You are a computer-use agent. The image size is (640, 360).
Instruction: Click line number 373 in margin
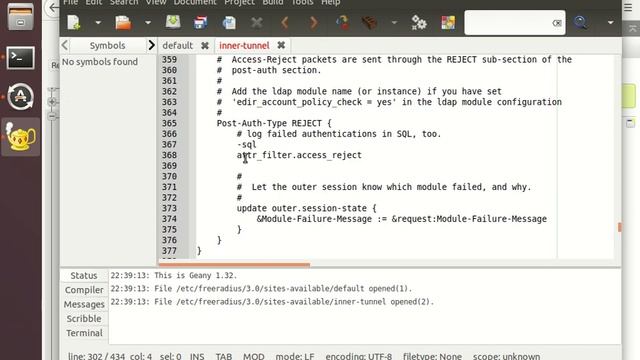pyautogui.click(x=169, y=208)
